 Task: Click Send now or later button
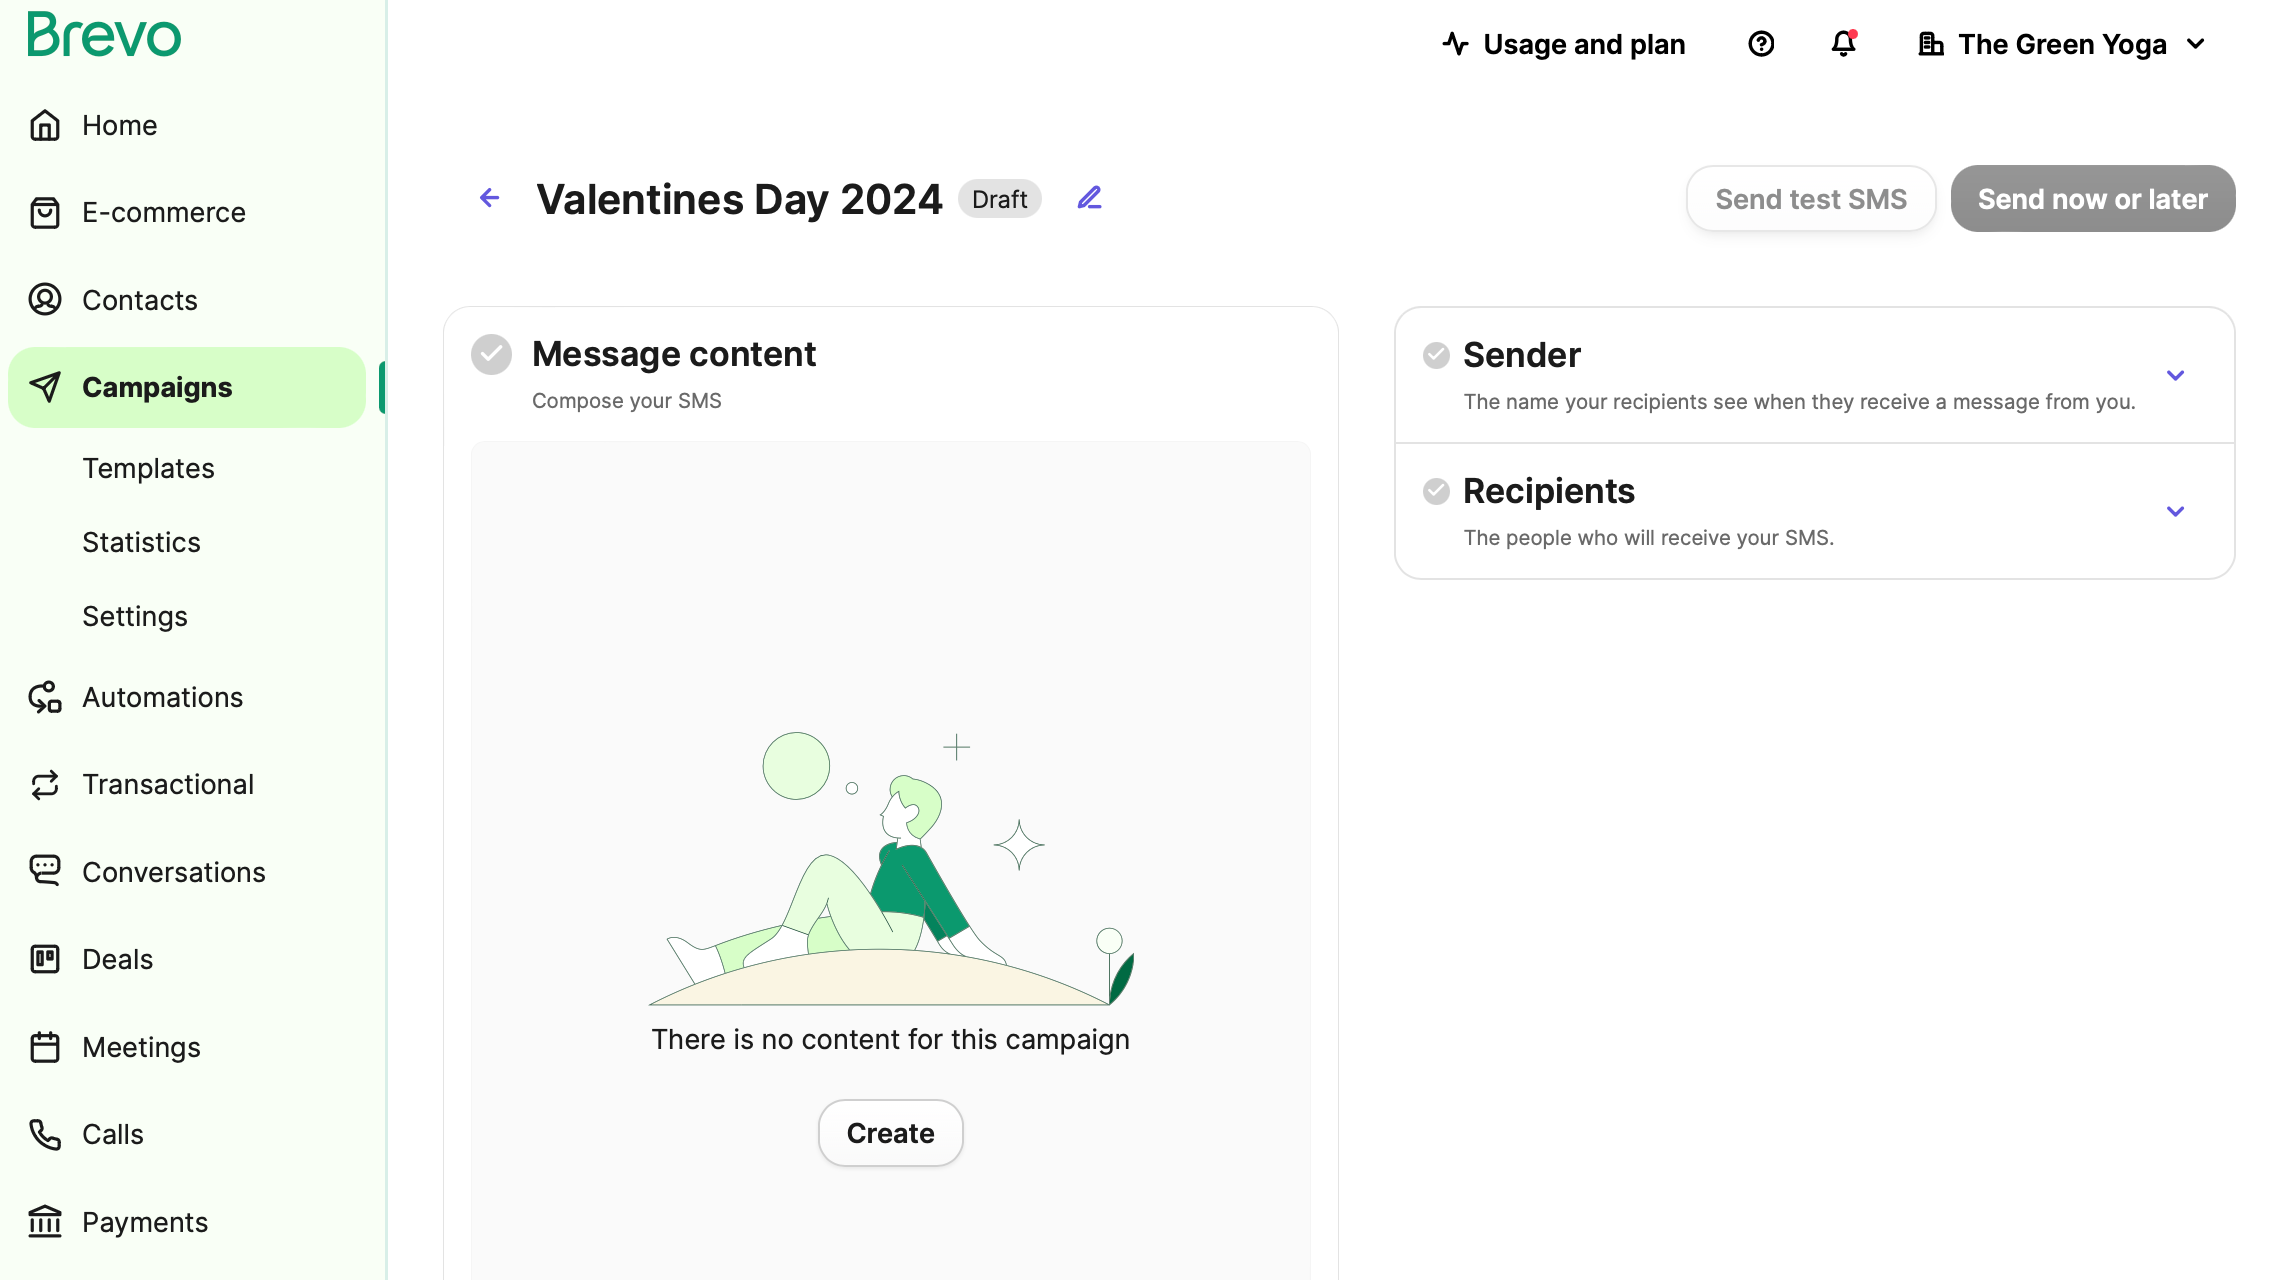pyautogui.click(x=2092, y=198)
